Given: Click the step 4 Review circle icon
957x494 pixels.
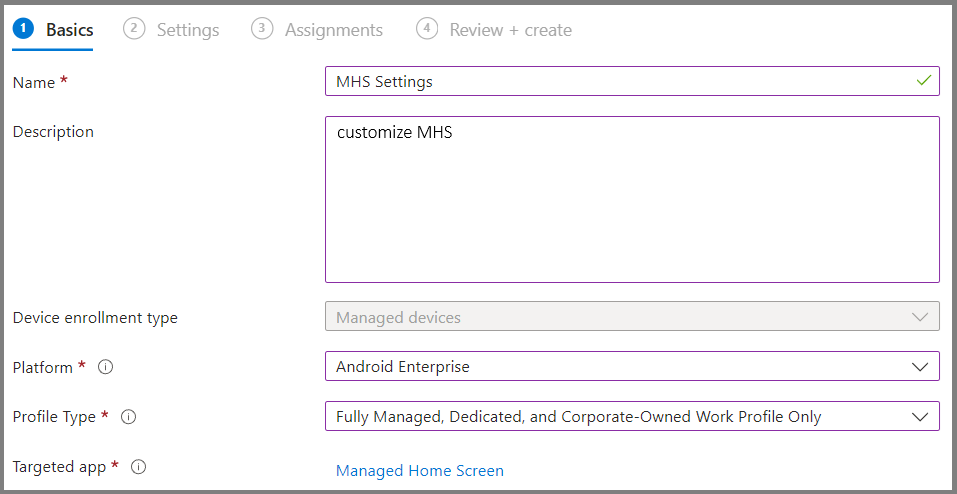Looking at the screenshot, I should click(427, 29).
